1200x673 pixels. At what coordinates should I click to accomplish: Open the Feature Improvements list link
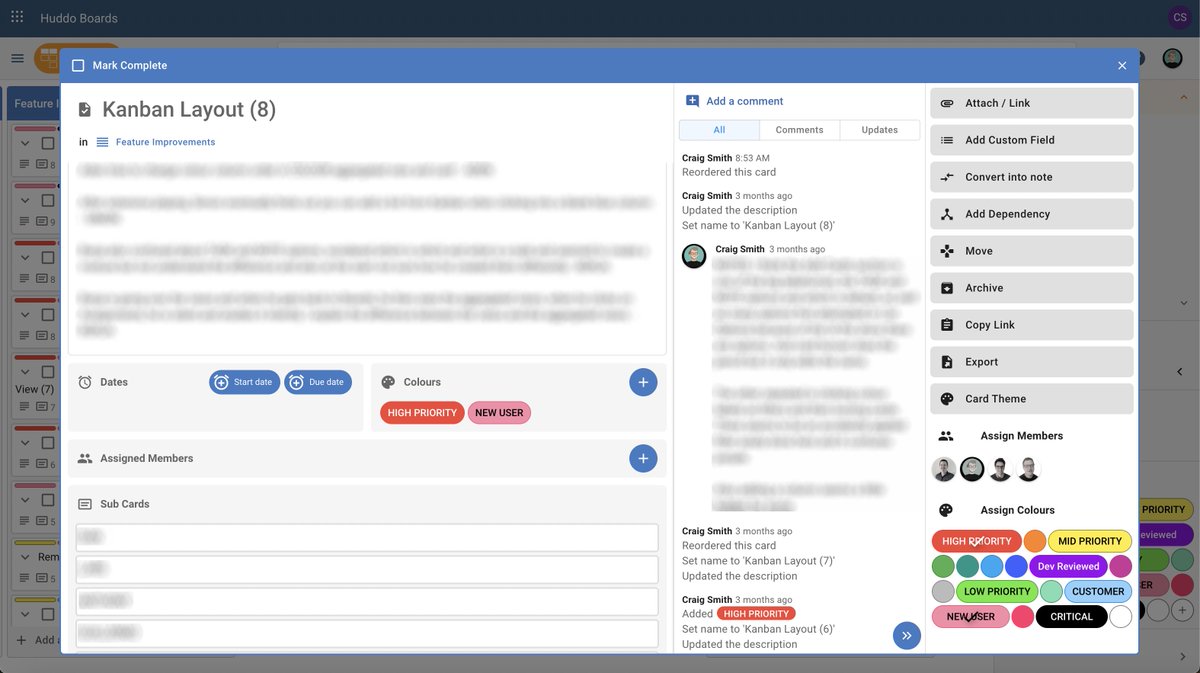coord(165,142)
